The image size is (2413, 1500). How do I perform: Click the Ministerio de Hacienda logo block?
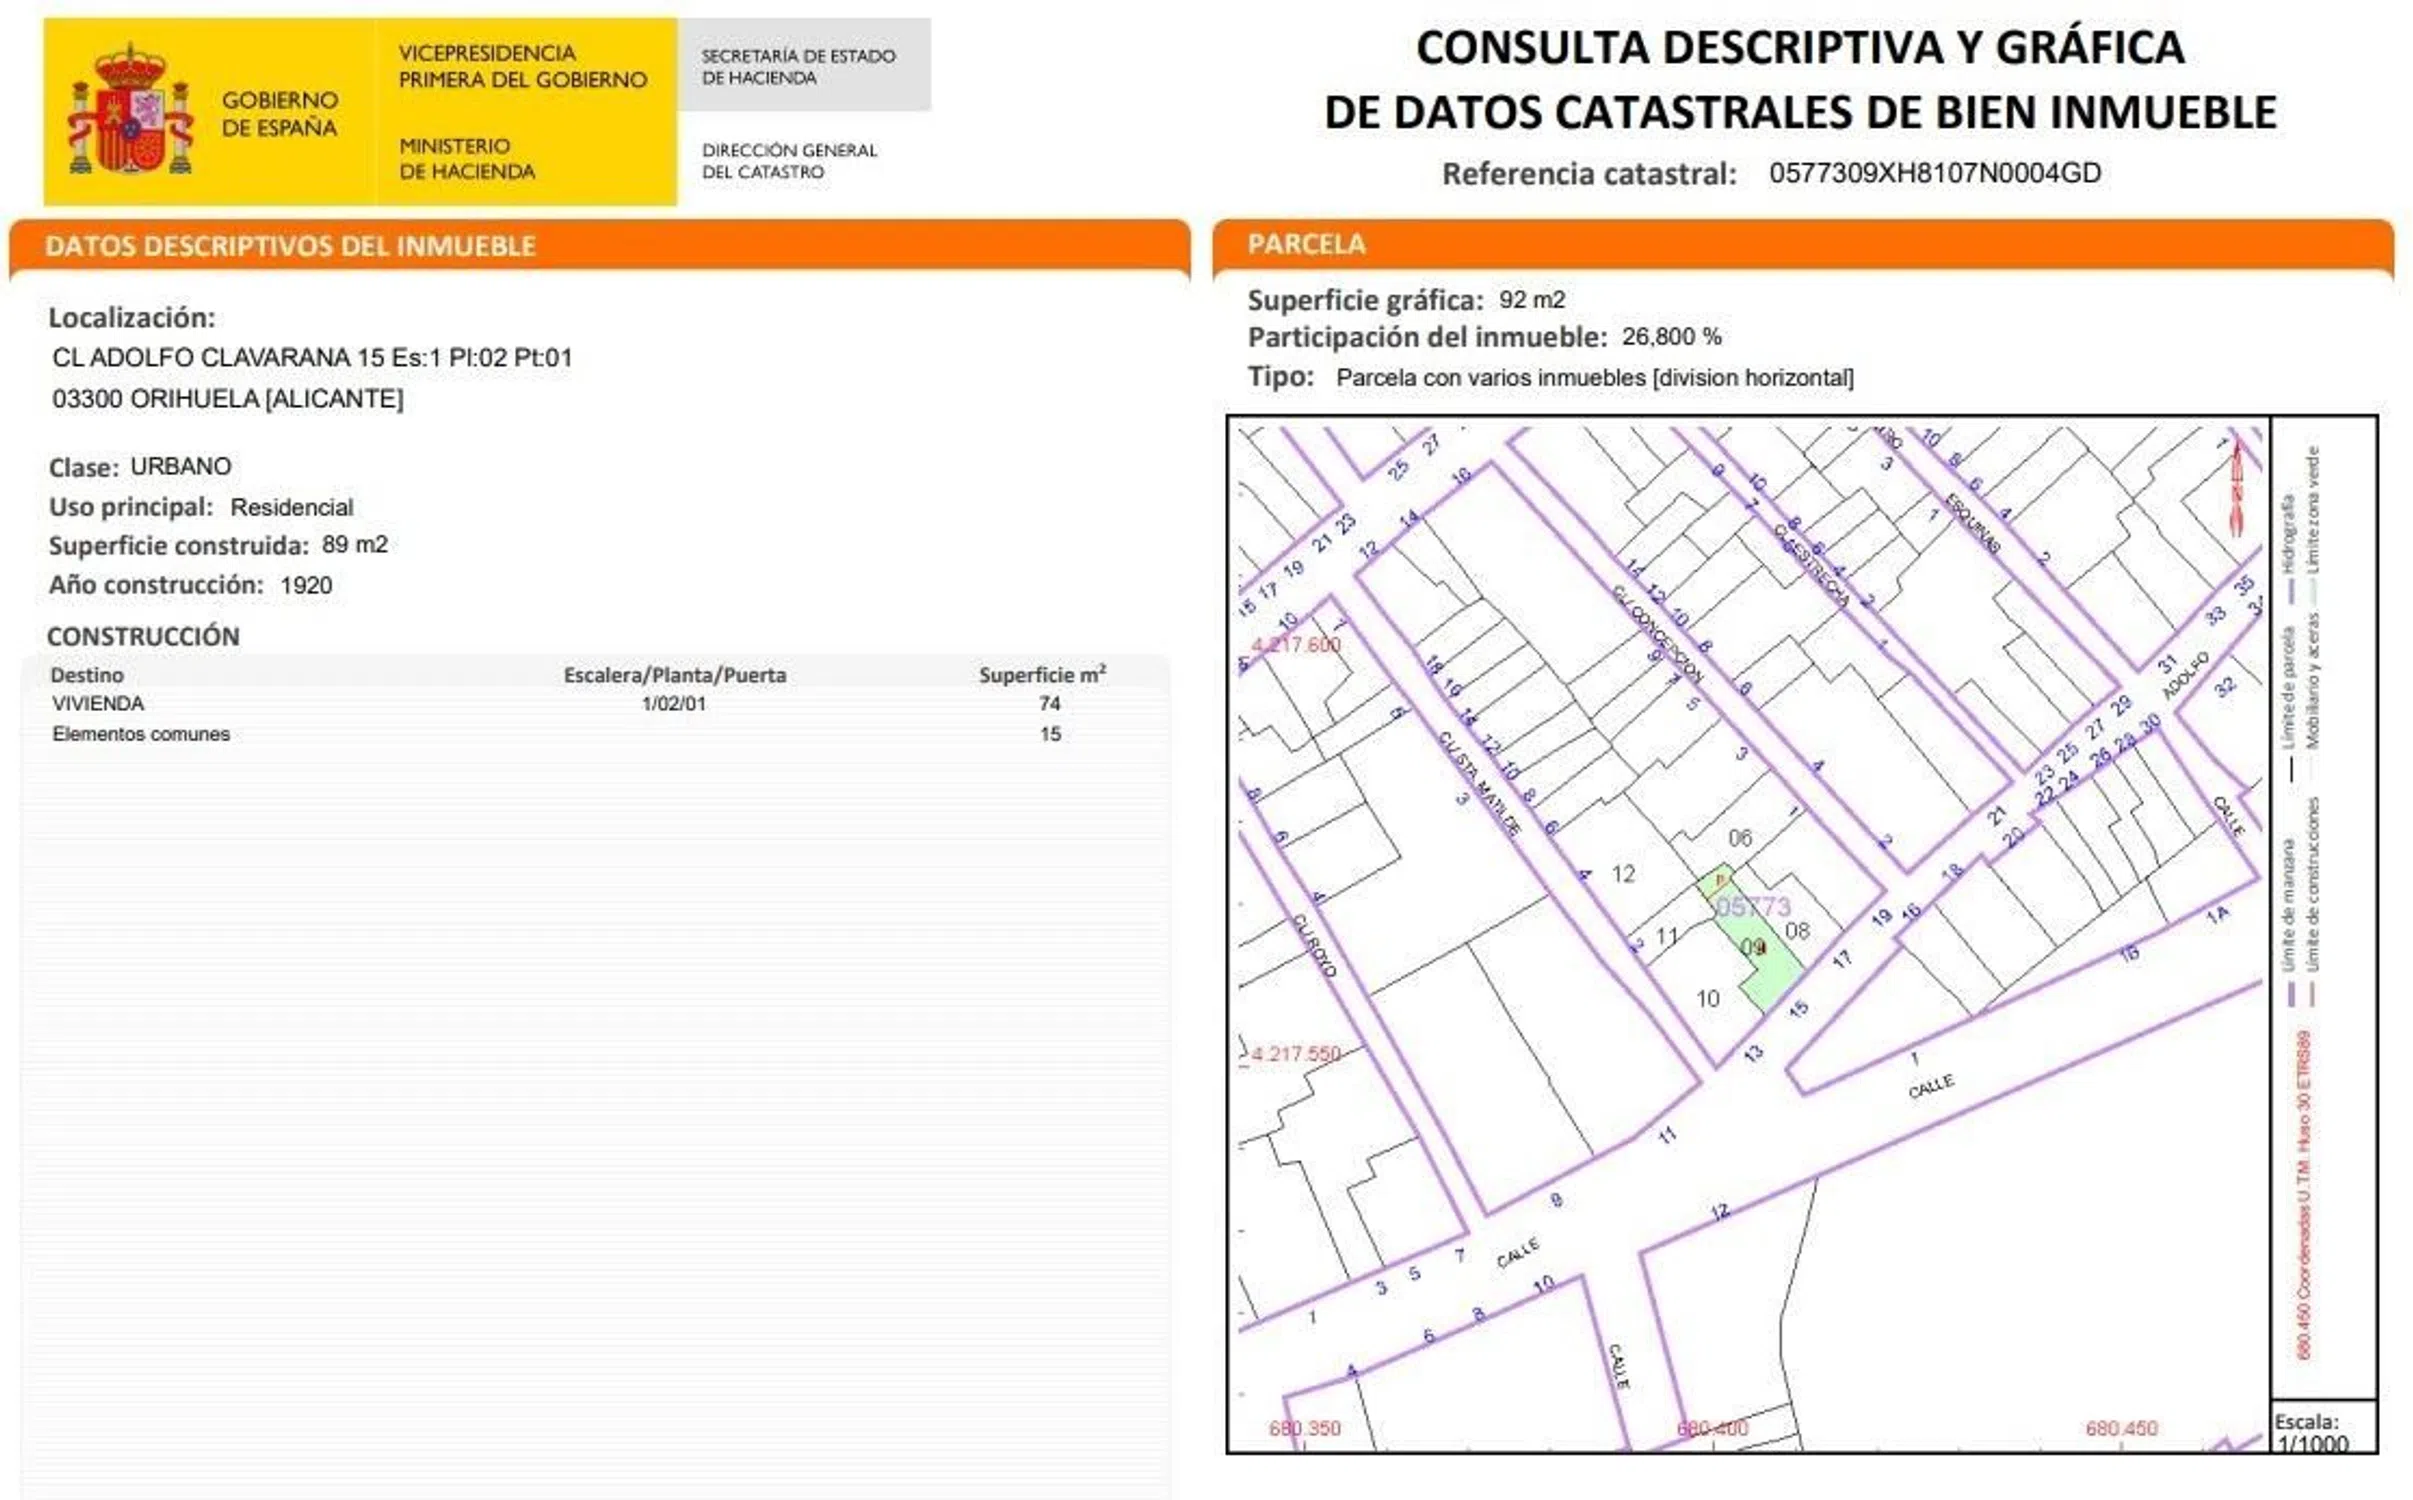467,159
